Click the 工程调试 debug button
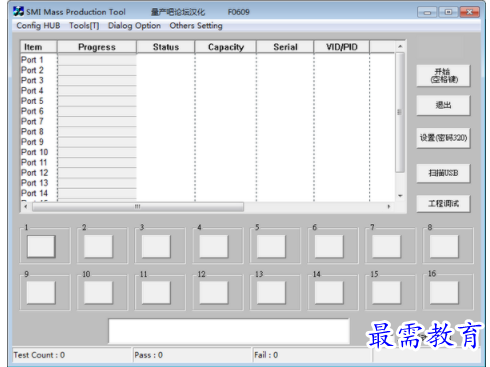This screenshot has height=367, width=490. (x=443, y=204)
